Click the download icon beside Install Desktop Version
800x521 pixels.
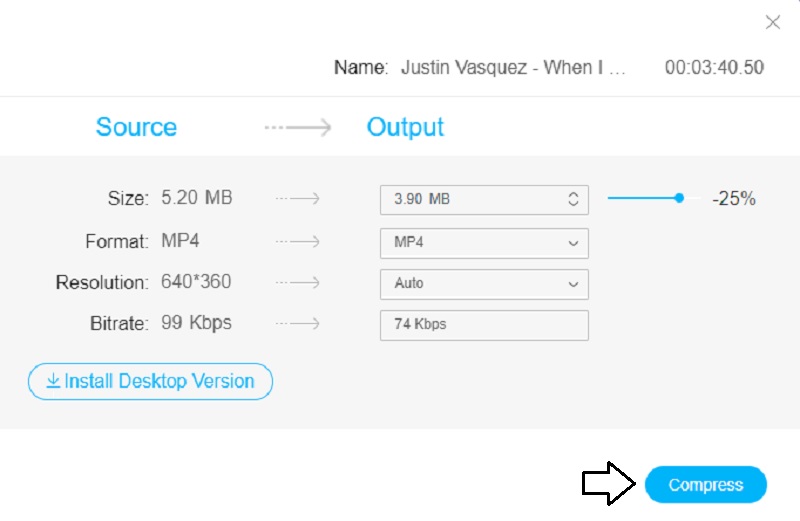tap(53, 381)
